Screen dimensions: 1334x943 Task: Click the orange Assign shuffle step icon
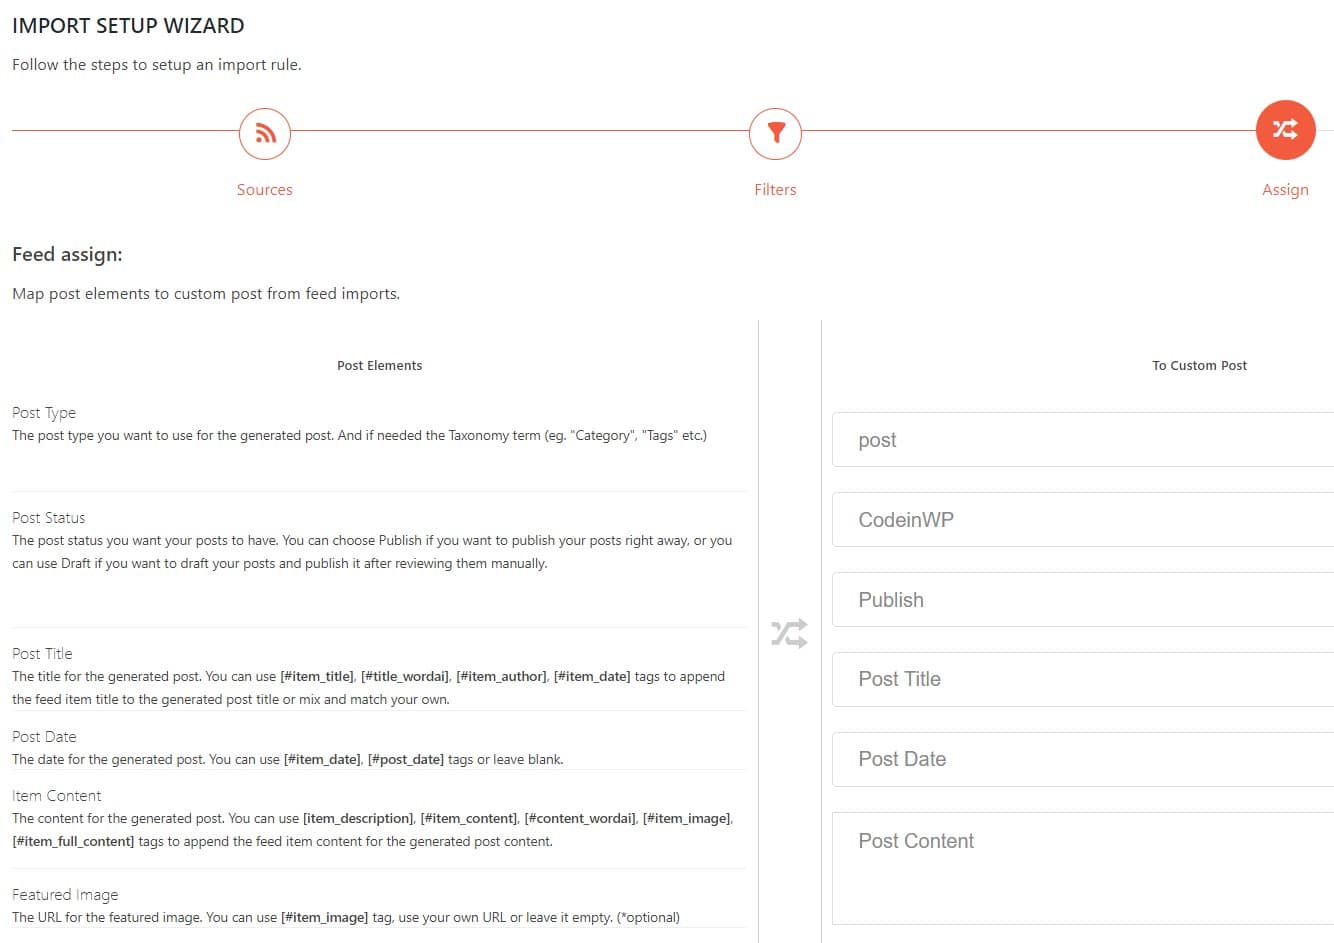1285,130
